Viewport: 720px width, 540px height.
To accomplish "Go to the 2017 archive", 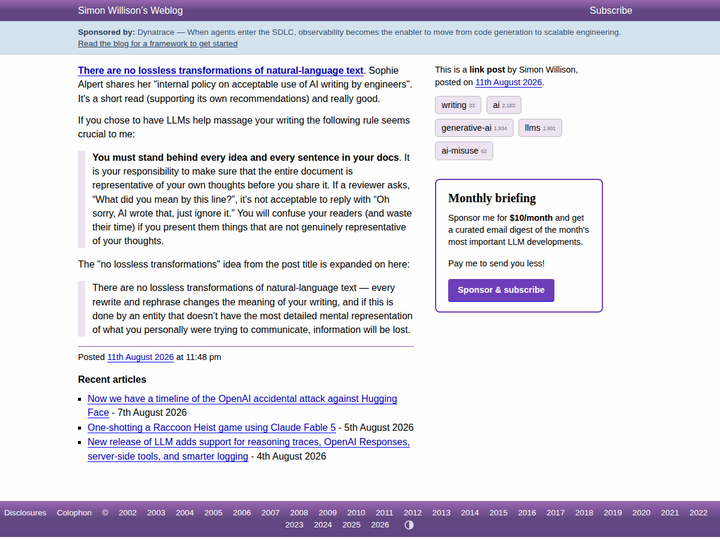I will [556, 513].
